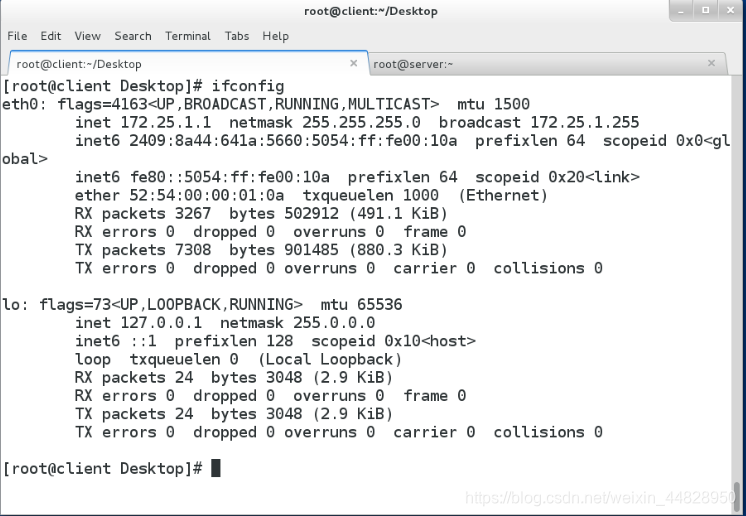Open the Help menu
The width and height of the screenshot is (746, 516).
pos(275,36)
